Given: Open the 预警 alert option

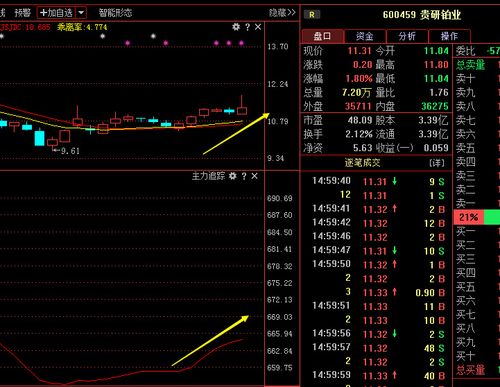Looking at the screenshot, I should [x=22, y=13].
